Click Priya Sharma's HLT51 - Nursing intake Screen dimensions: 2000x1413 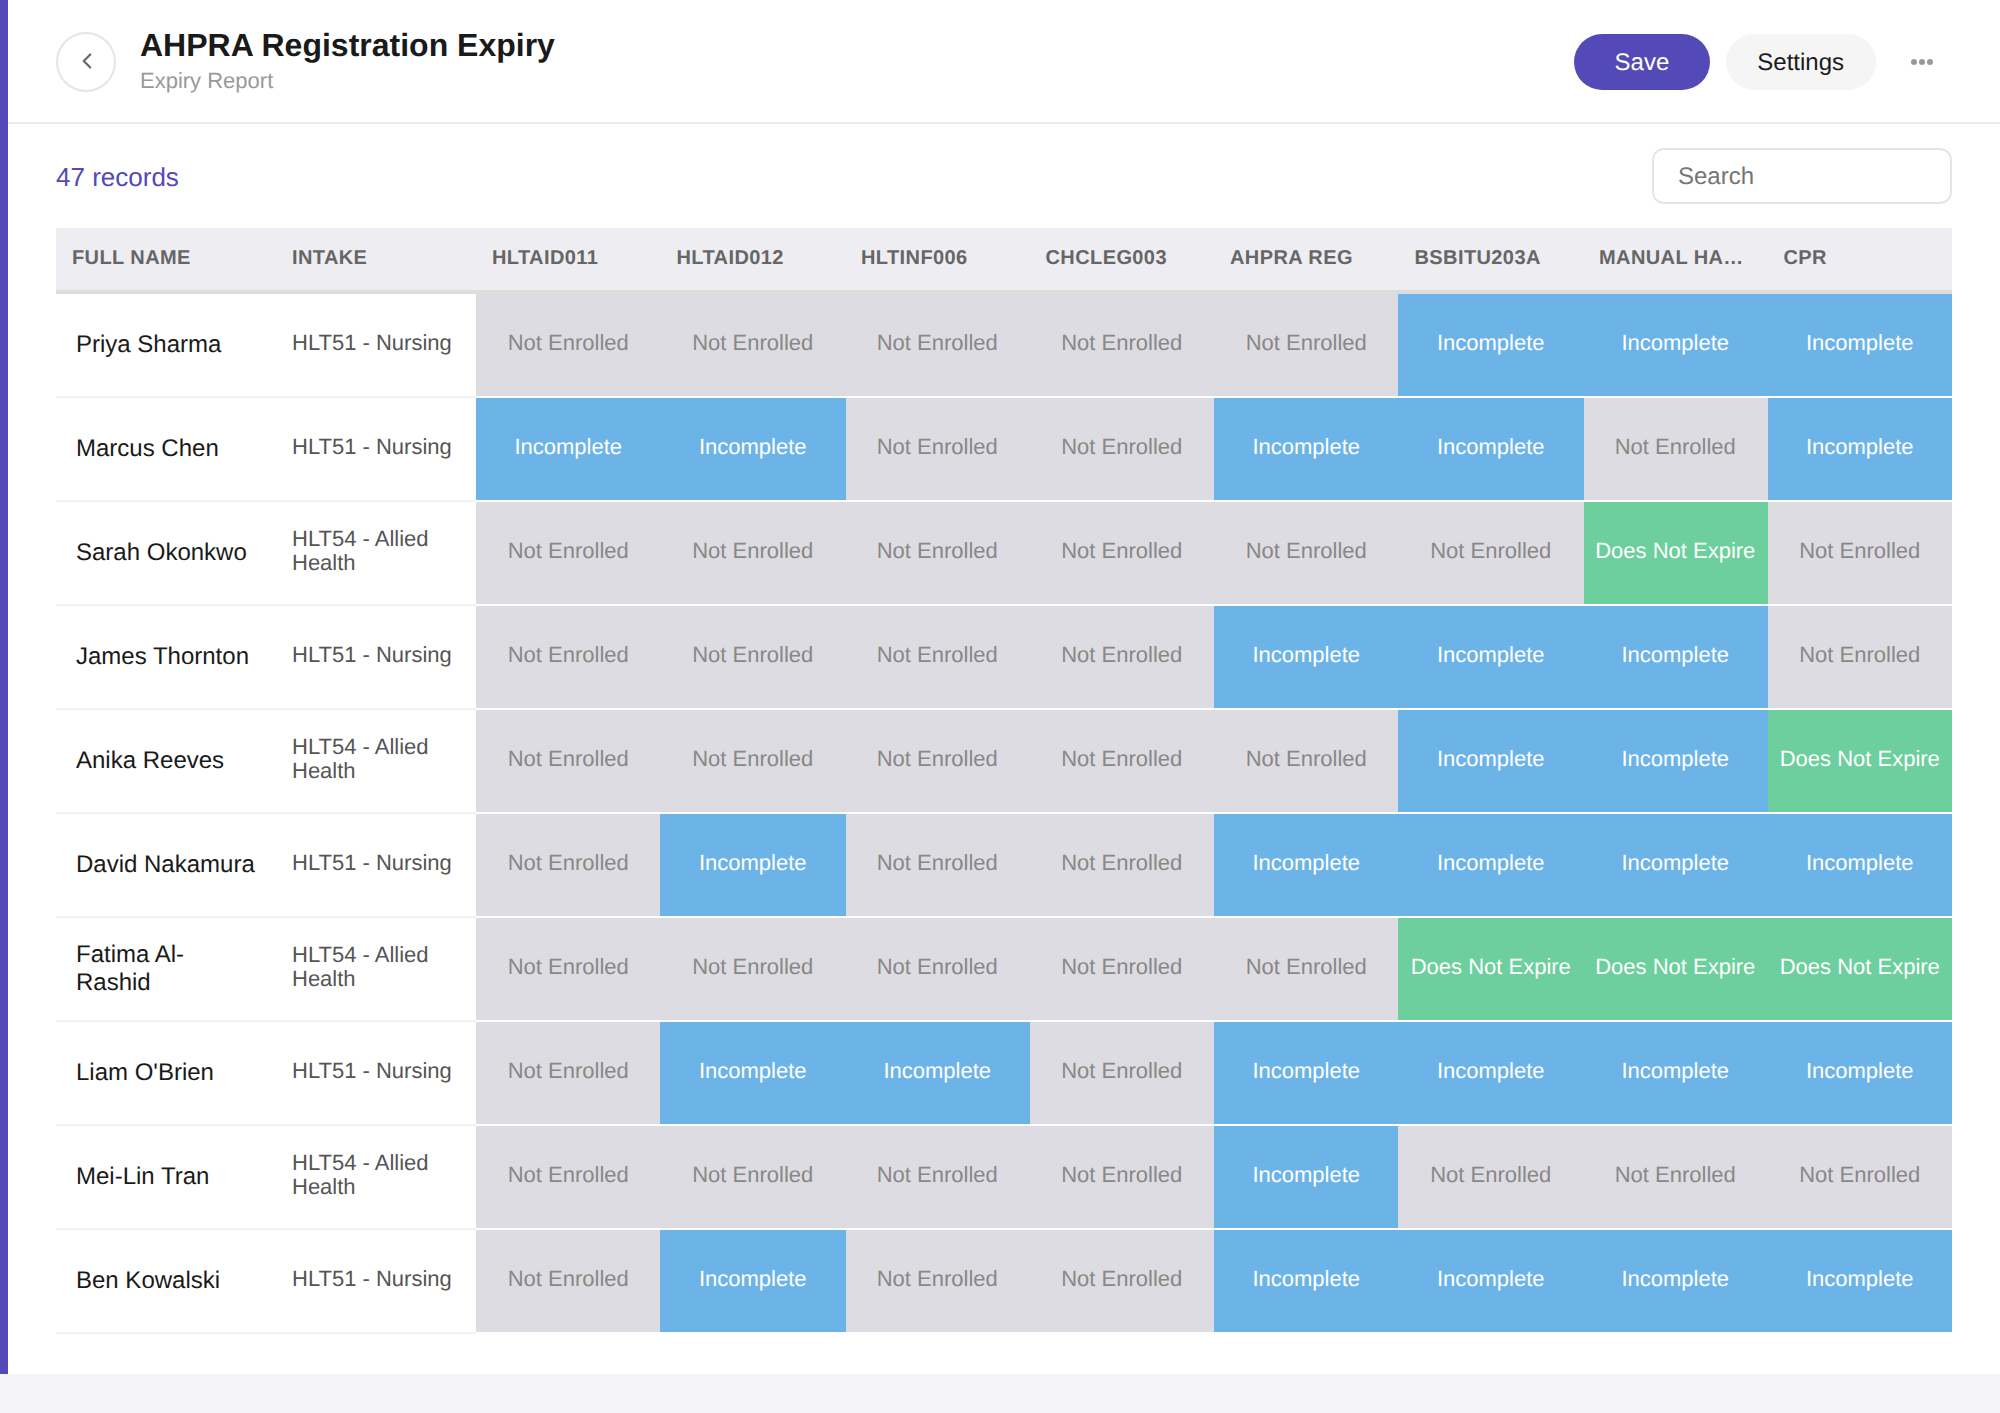[372, 343]
